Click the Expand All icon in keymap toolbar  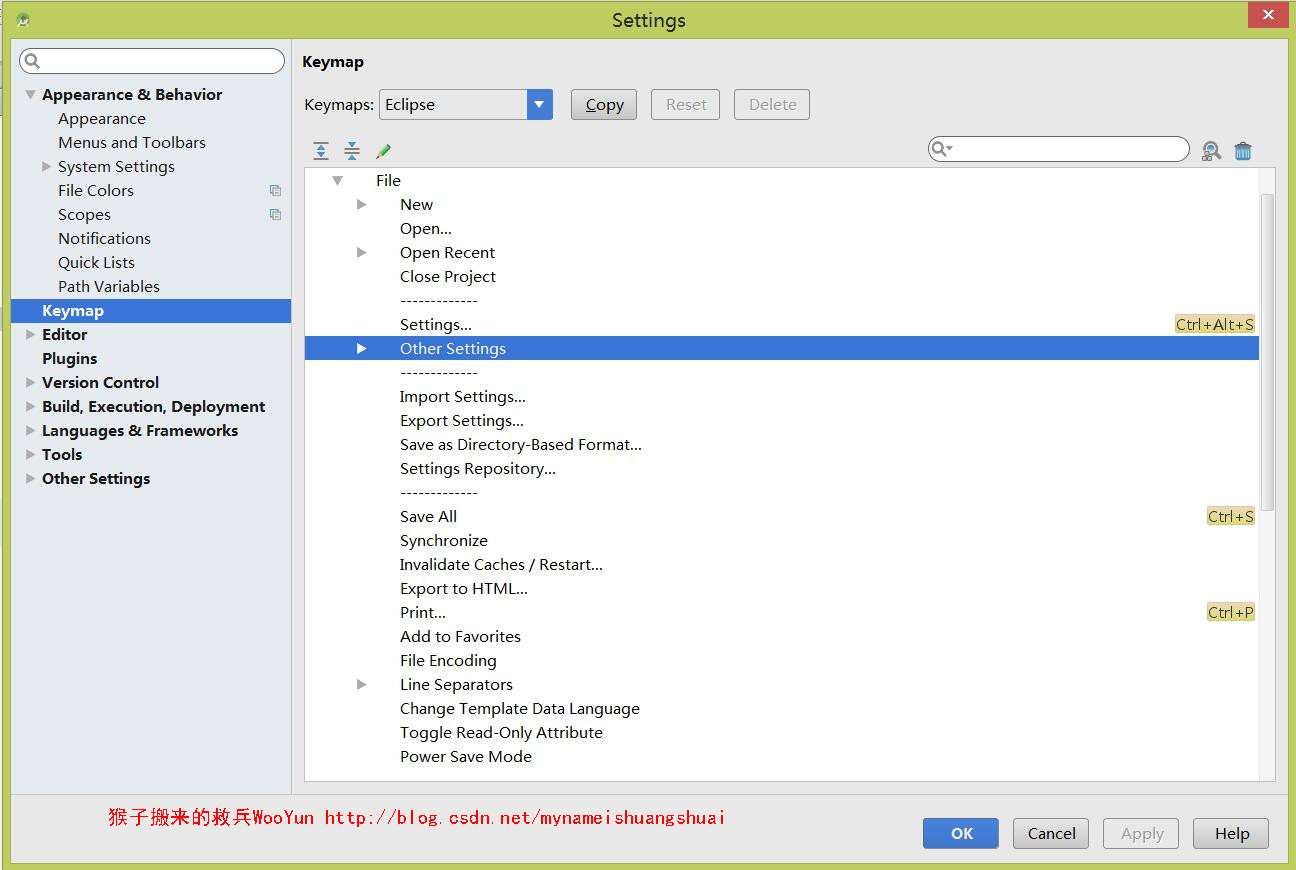[x=321, y=151]
